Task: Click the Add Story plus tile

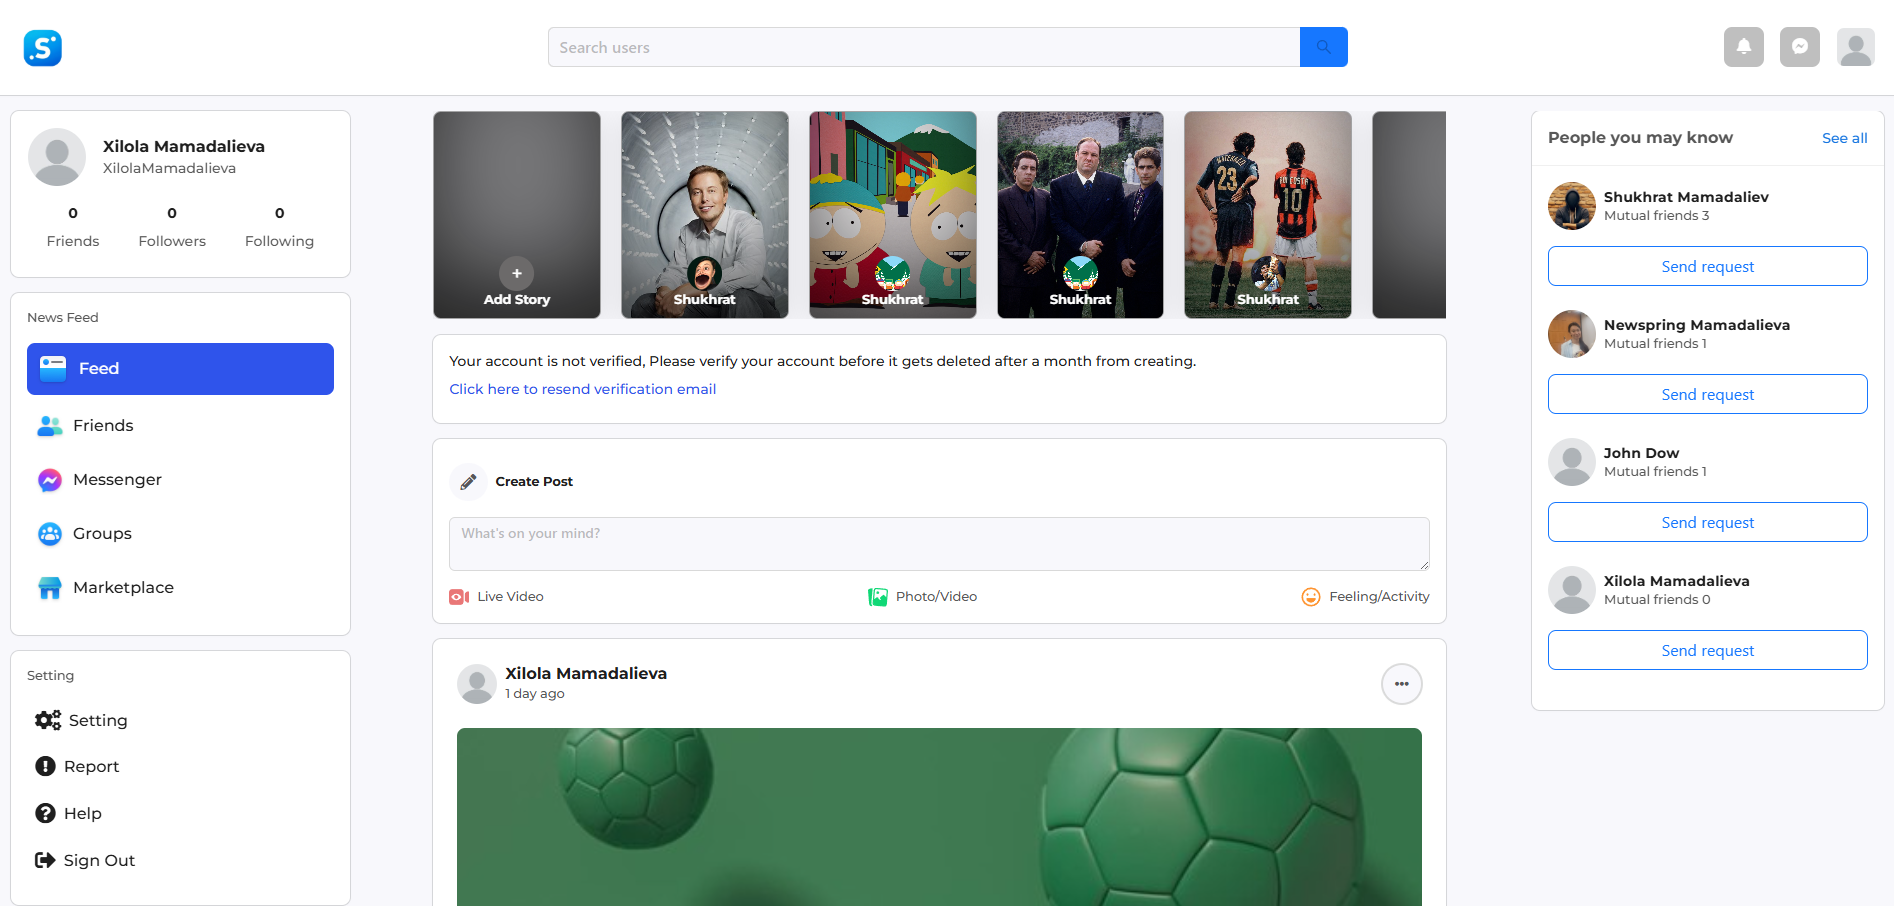Action: click(x=517, y=273)
